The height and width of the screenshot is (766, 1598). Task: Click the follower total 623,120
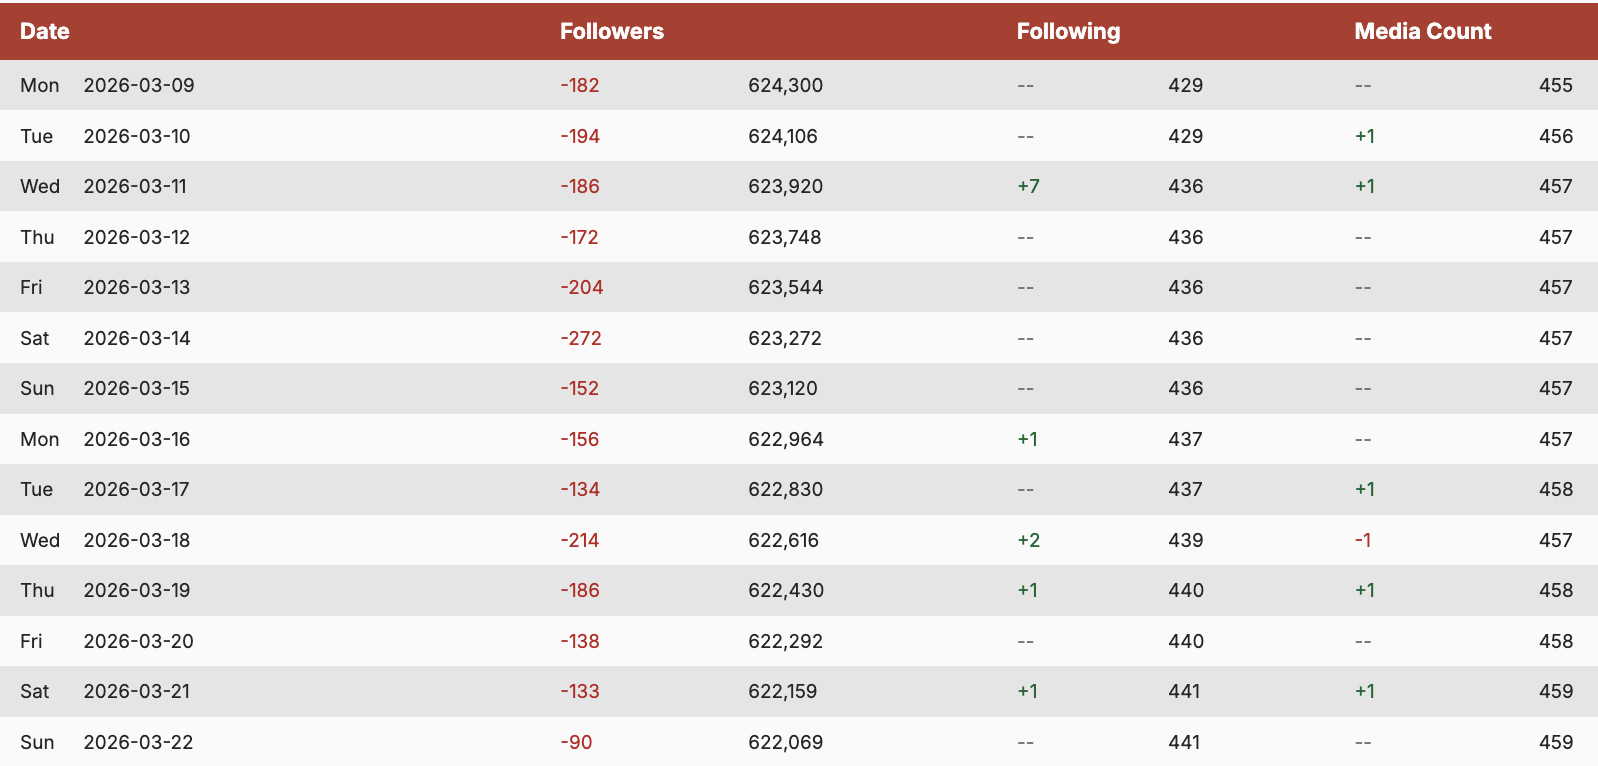782,388
